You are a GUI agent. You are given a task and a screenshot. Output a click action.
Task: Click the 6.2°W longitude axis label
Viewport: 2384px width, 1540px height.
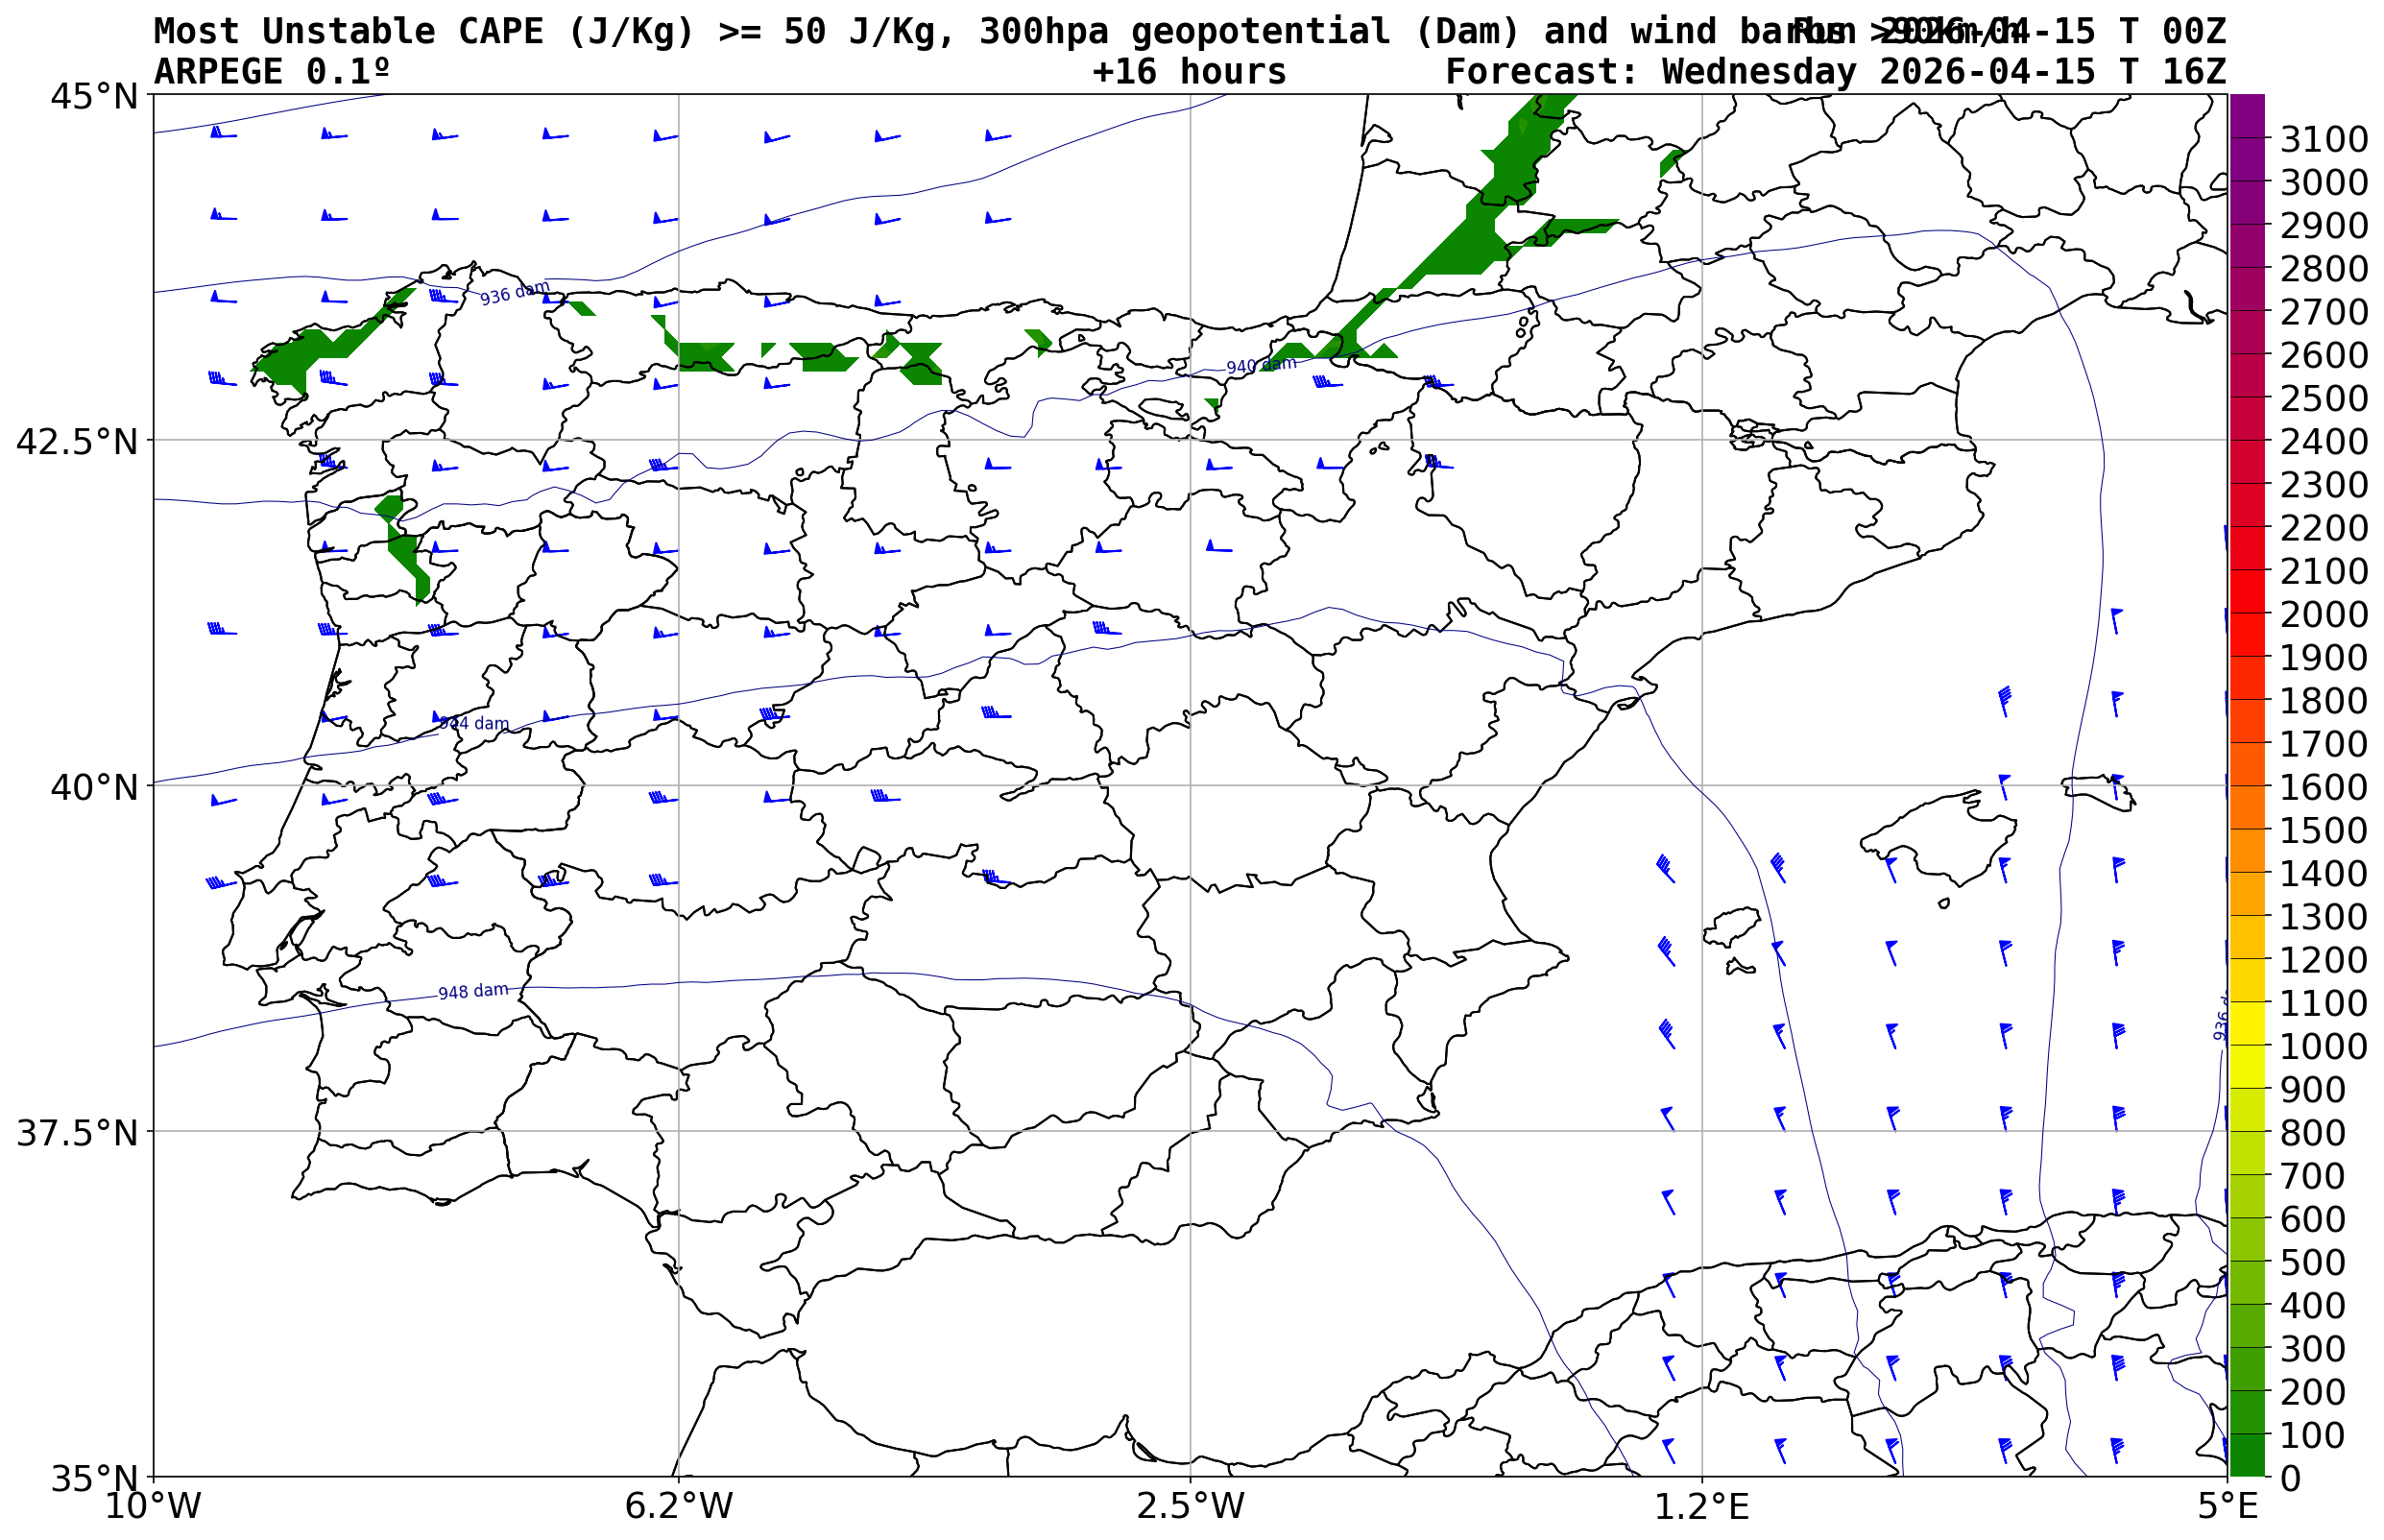[678, 1506]
